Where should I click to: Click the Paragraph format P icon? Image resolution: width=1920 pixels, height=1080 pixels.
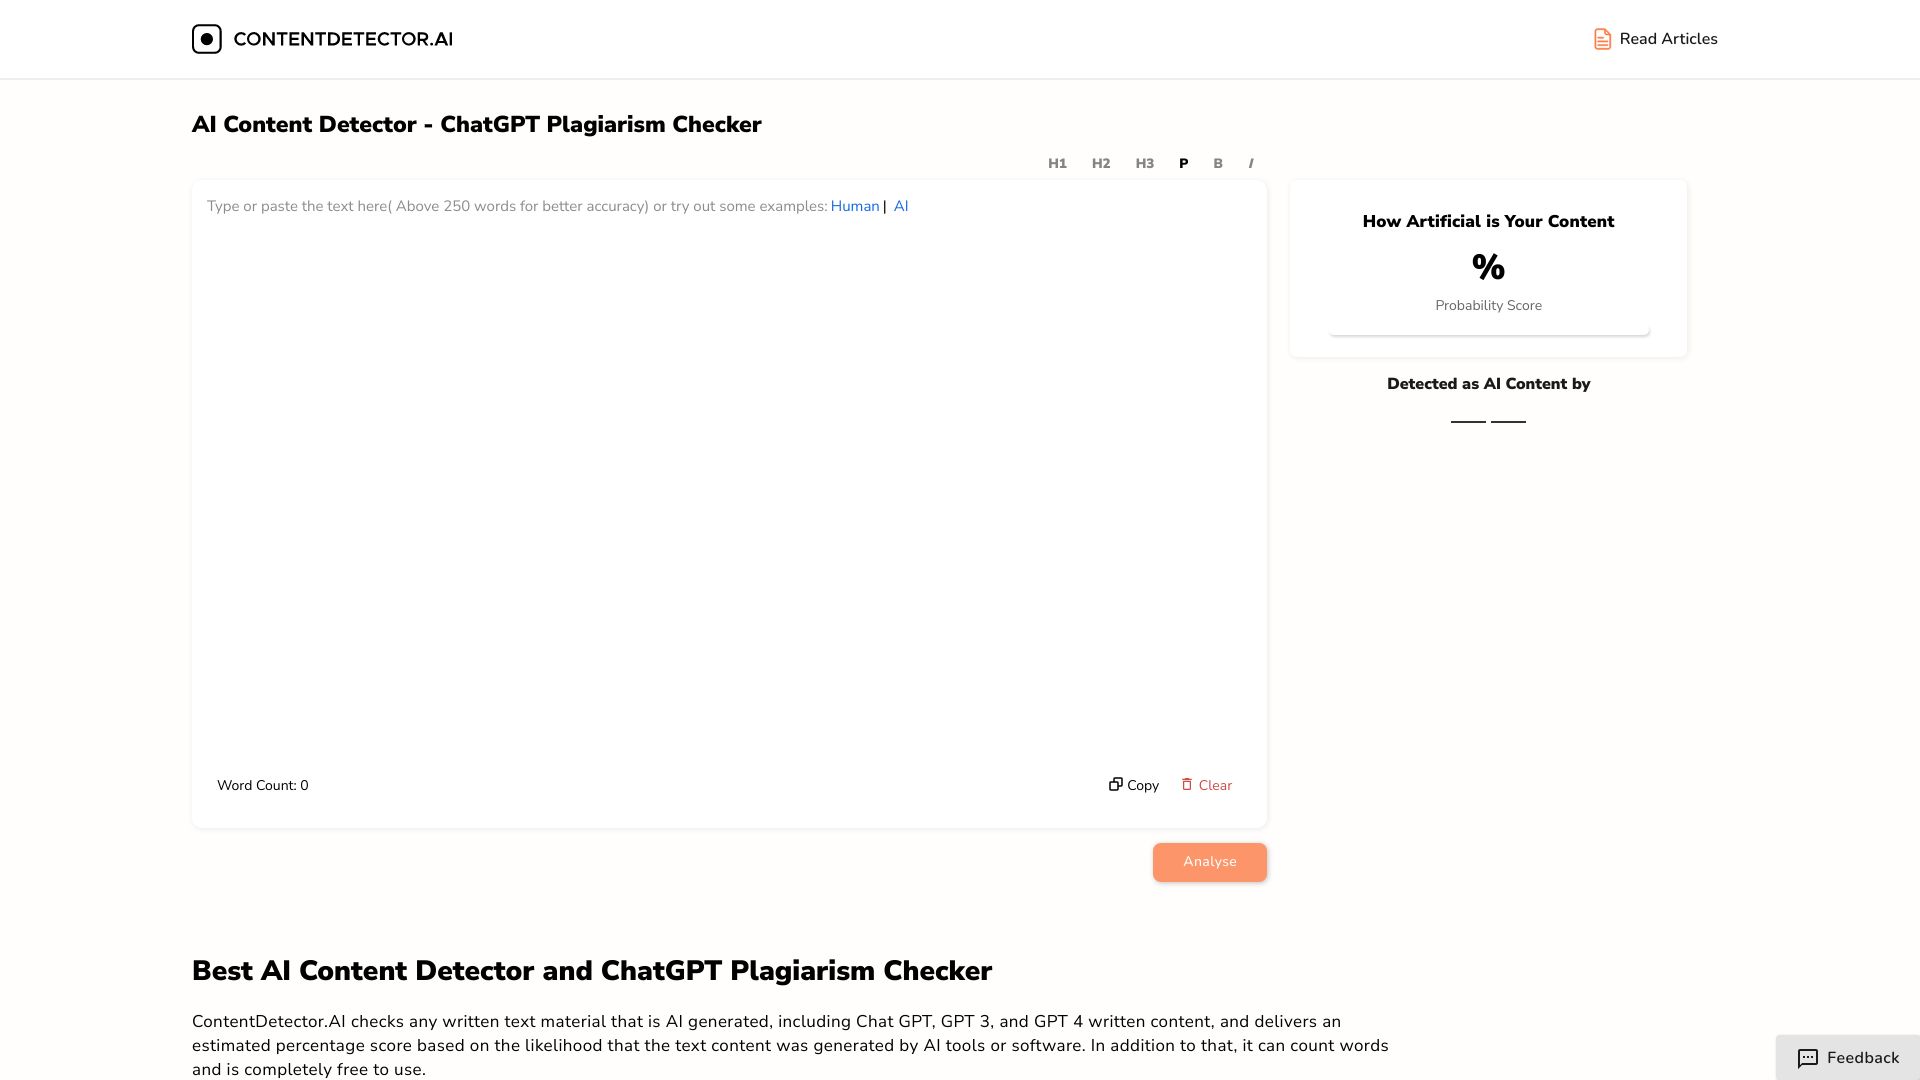[1183, 162]
